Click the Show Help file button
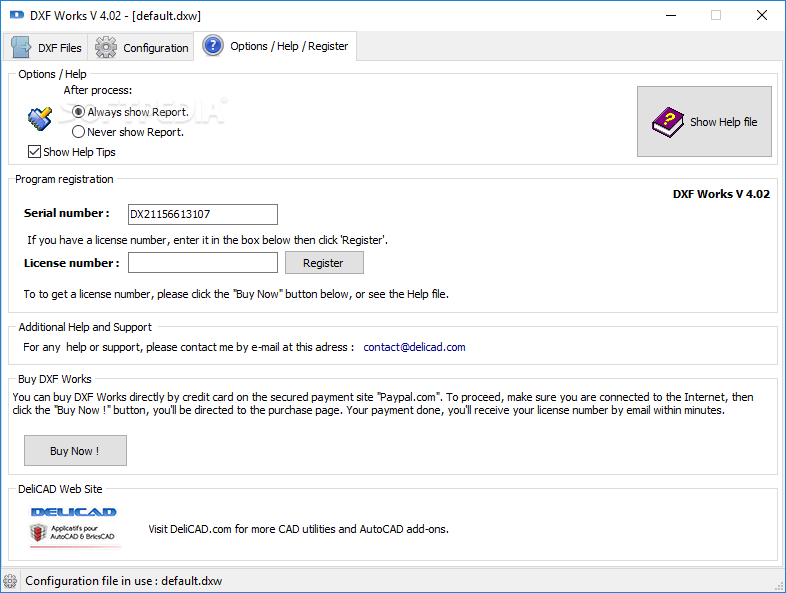The image size is (786, 593). [x=704, y=121]
